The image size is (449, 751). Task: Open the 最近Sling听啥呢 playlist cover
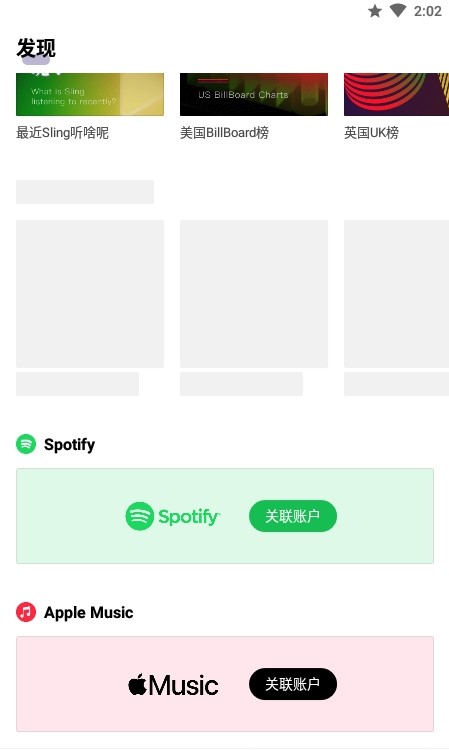coord(90,94)
